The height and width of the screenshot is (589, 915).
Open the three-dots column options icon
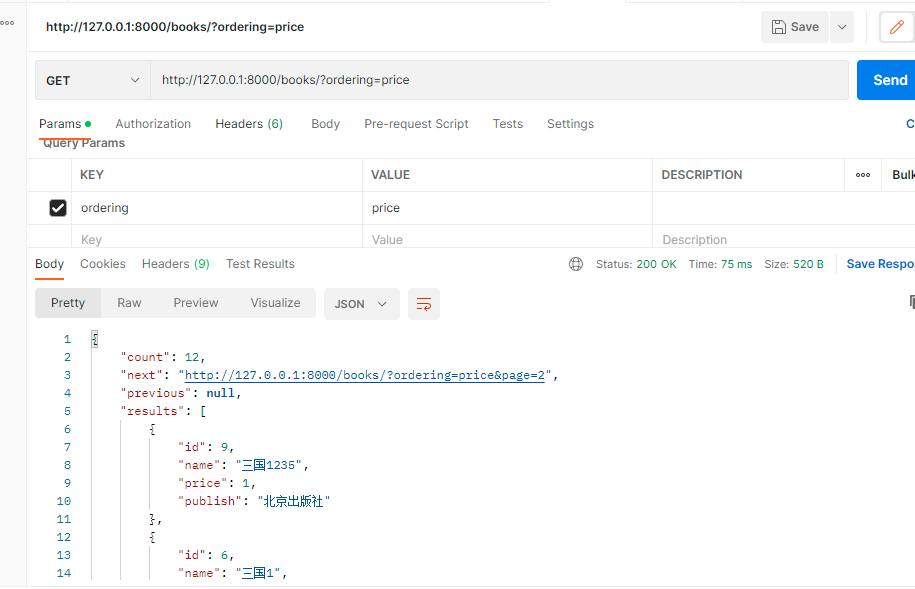click(x=863, y=175)
